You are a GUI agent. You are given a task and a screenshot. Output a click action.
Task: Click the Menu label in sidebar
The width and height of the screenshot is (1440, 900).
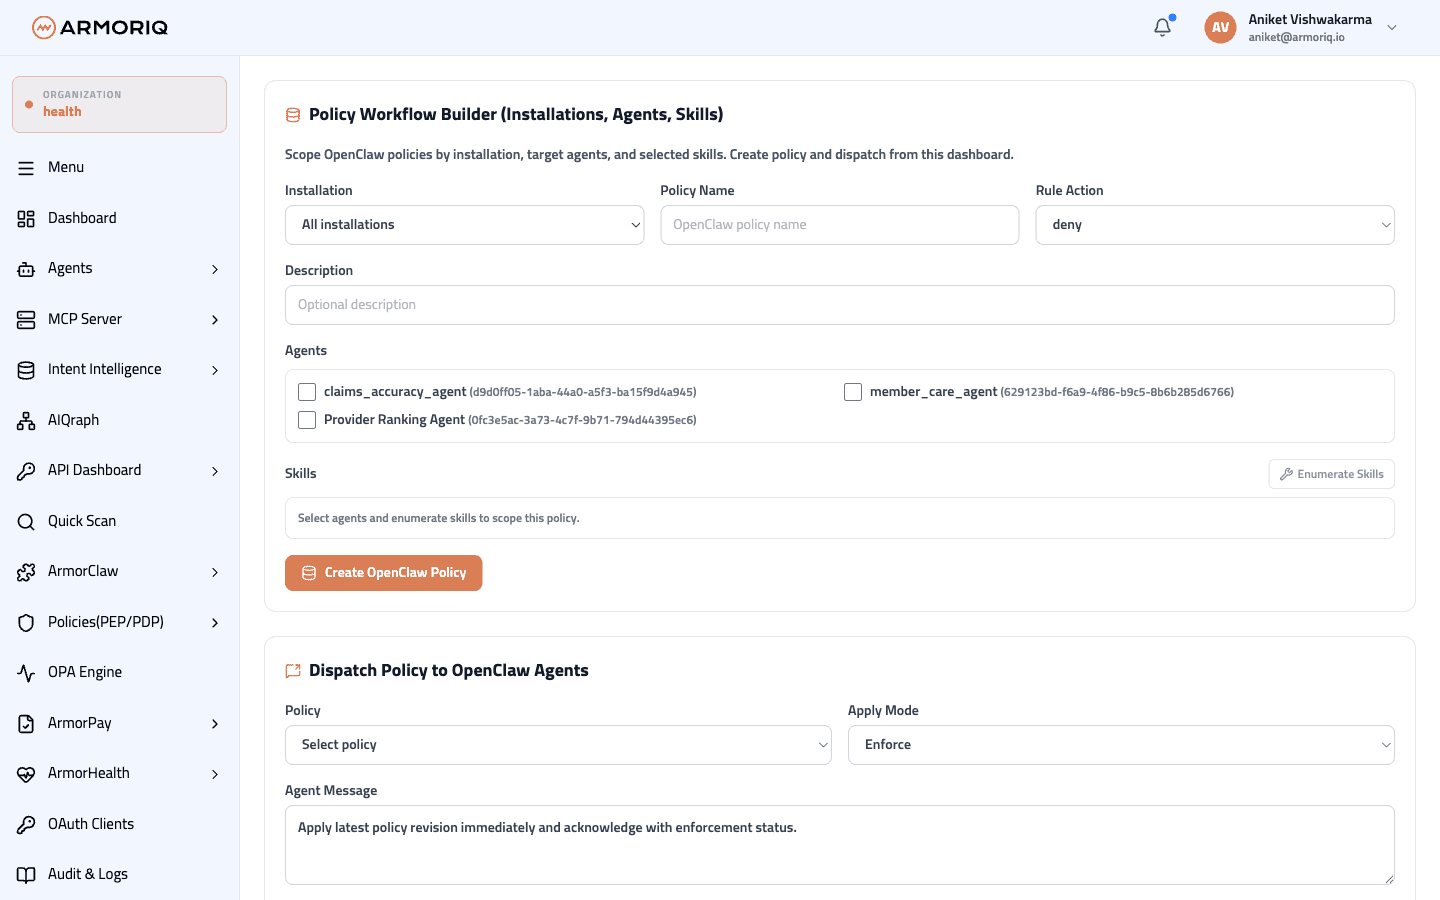66,167
